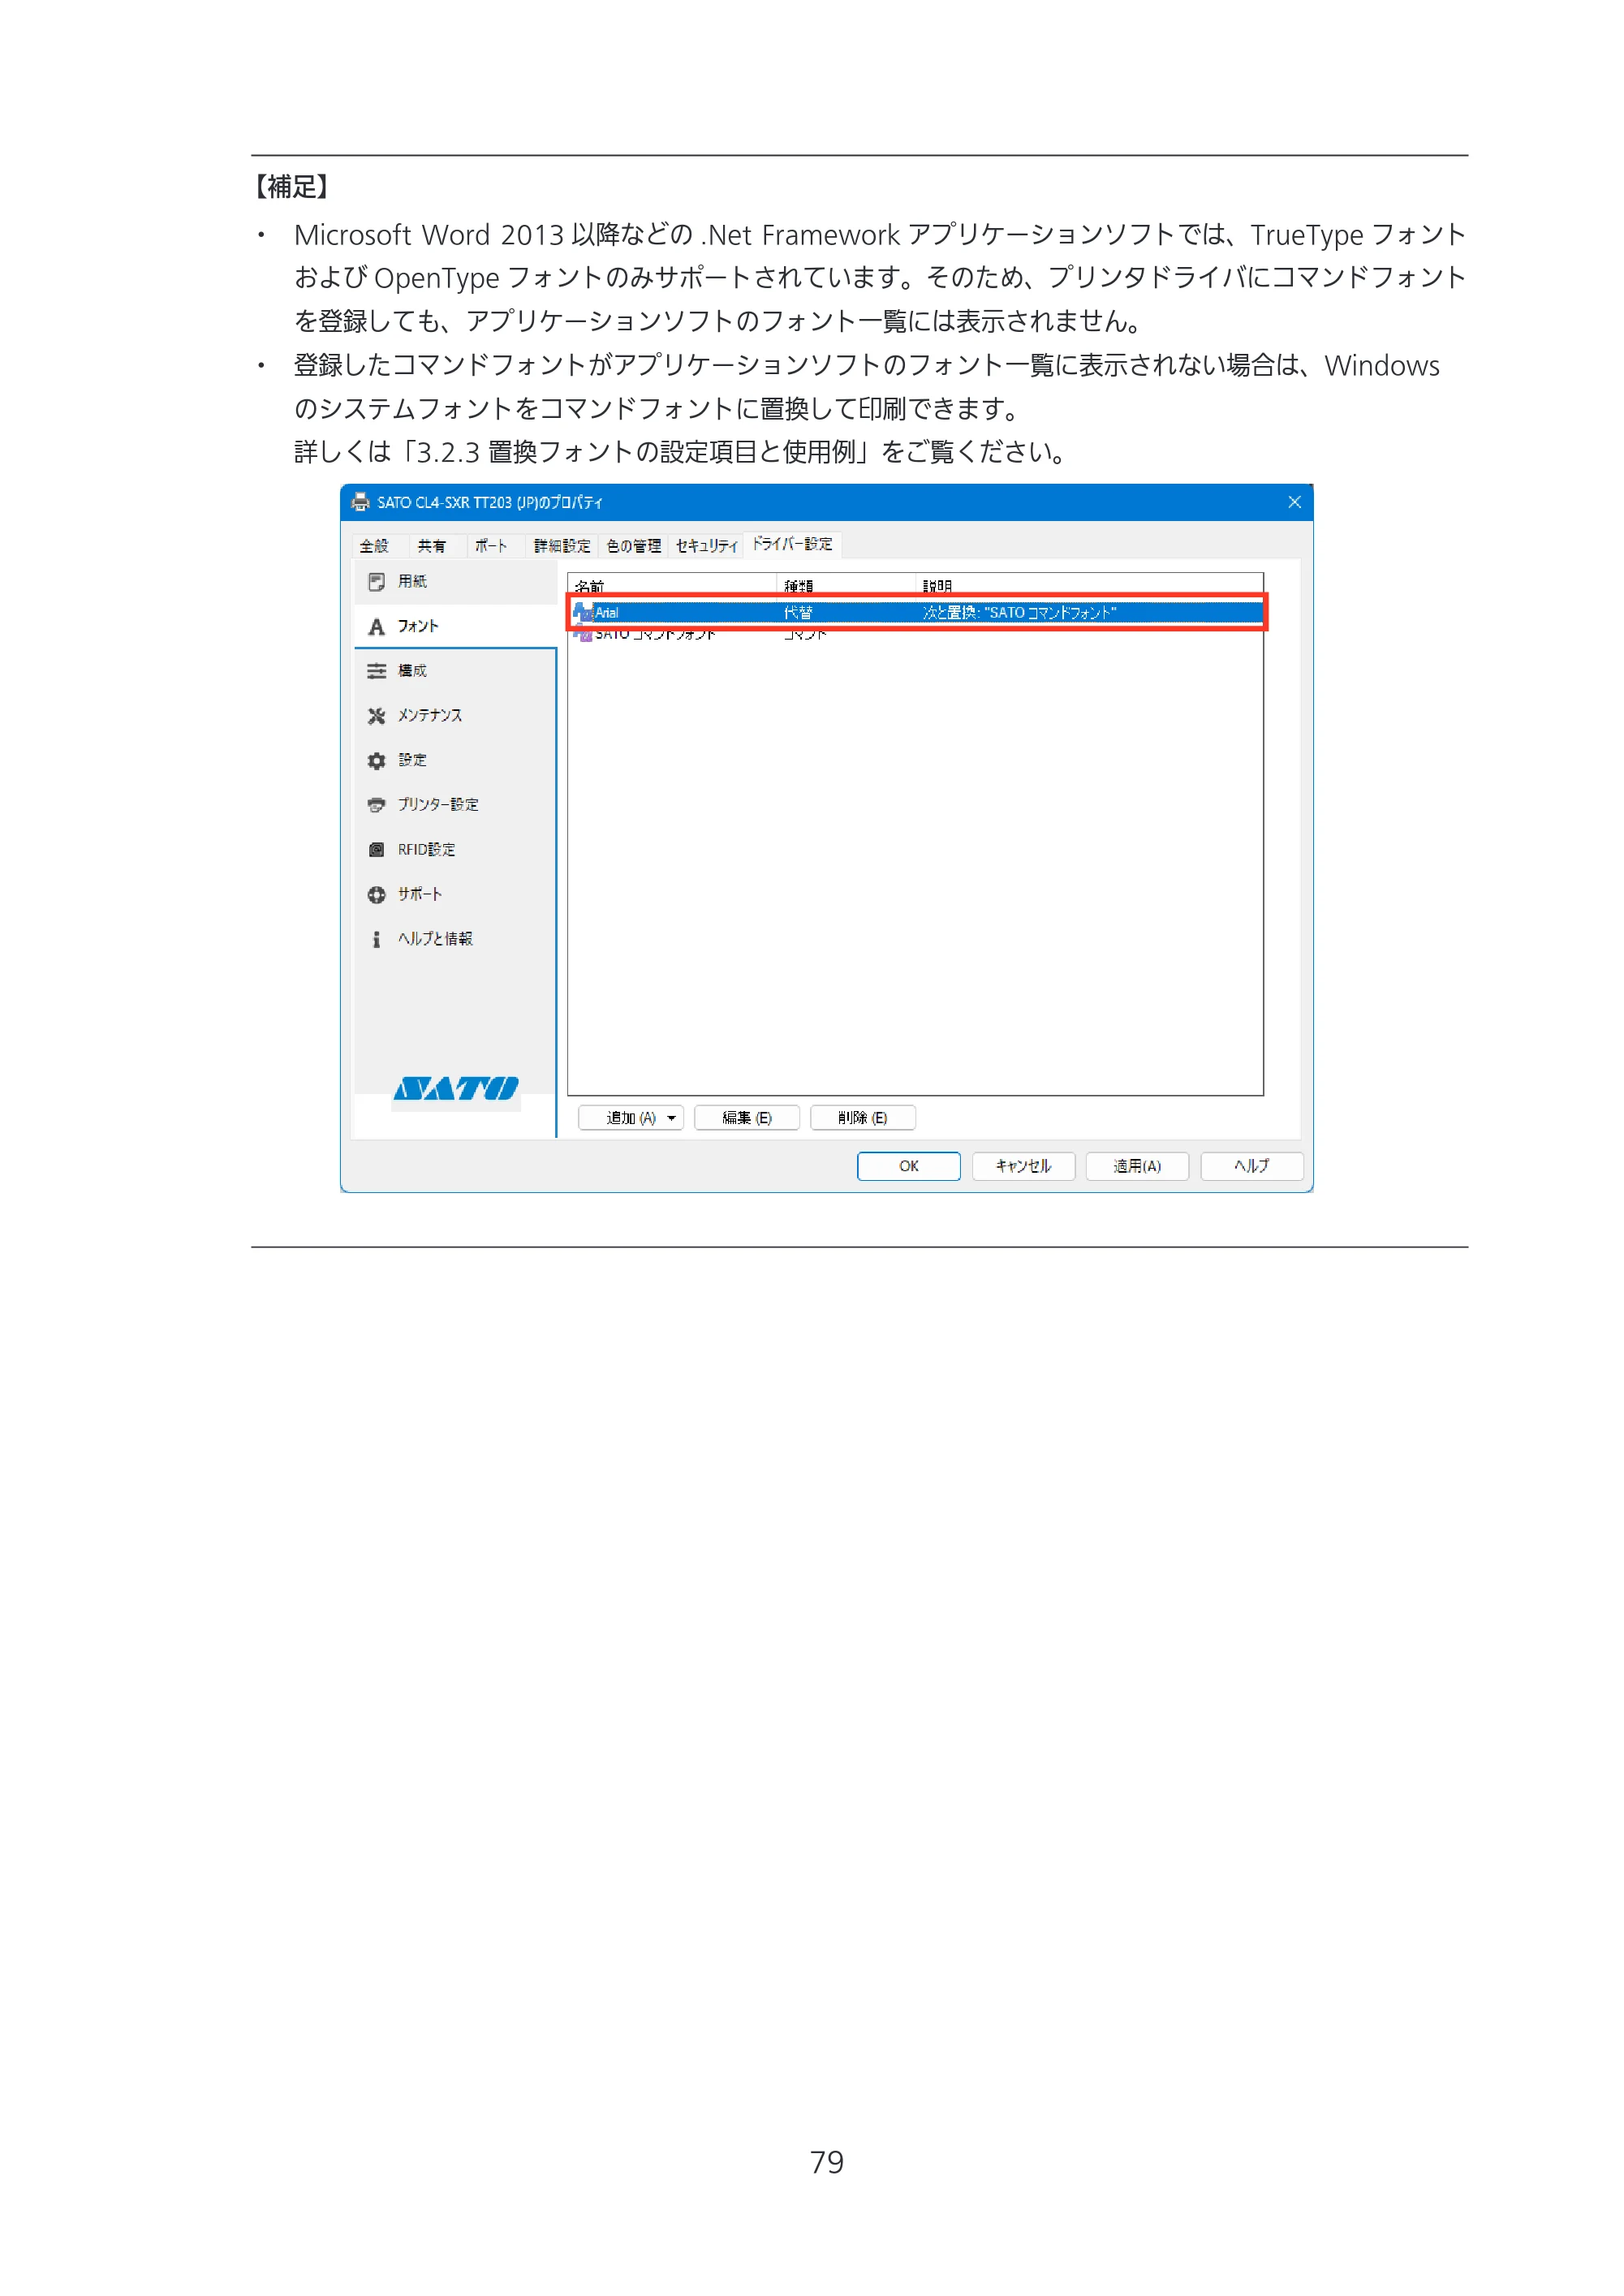Confirm with the OK button
Image resolution: width=1624 pixels, height=2296 pixels.
pos(909,1166)
